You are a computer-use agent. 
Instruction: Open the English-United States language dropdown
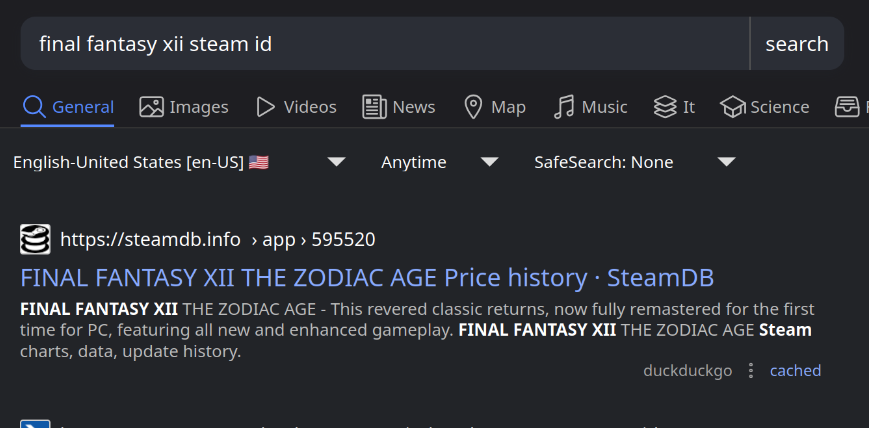178,162
